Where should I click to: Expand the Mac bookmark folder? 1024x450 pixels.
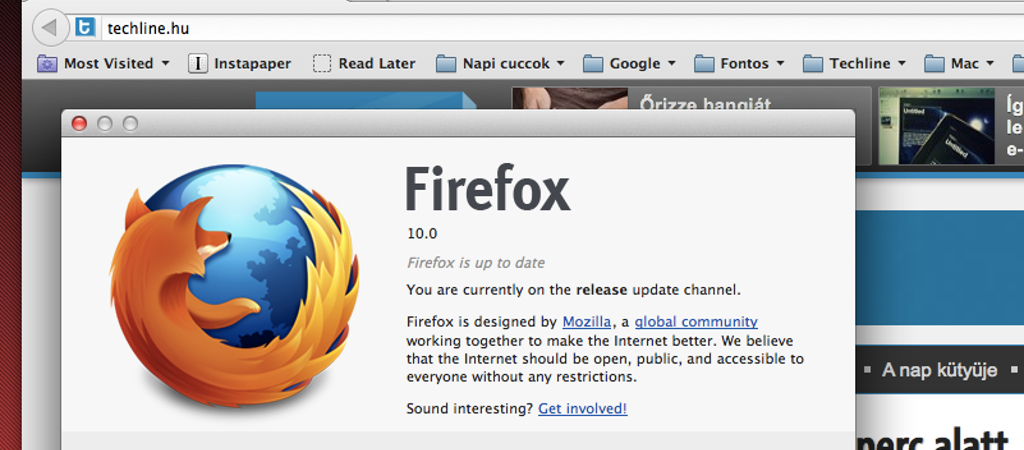pos(959,63)
